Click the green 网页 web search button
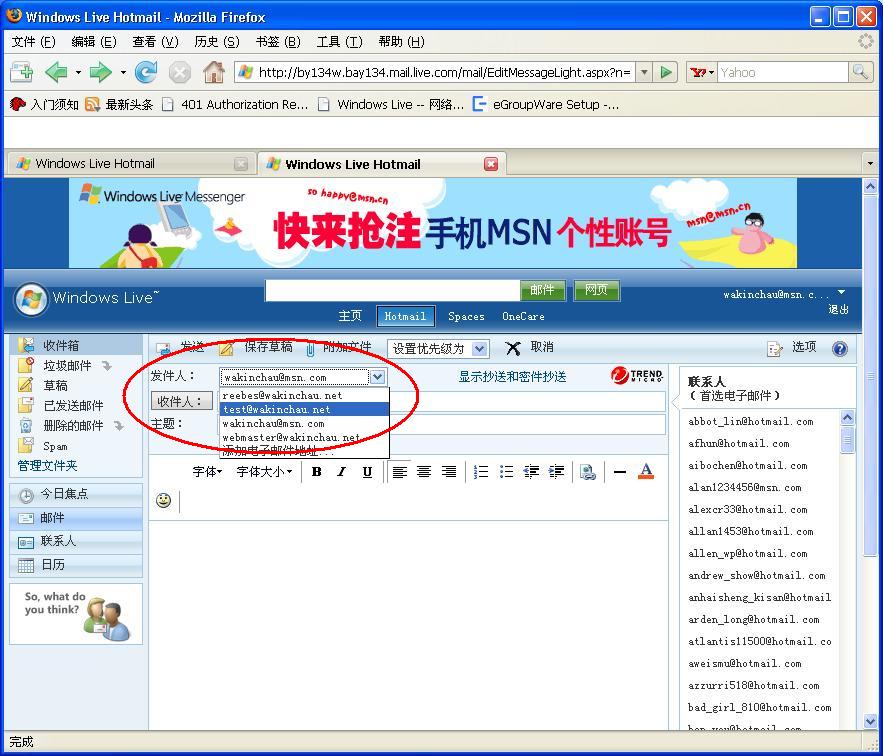883x756 pixels. coord(596,290)
